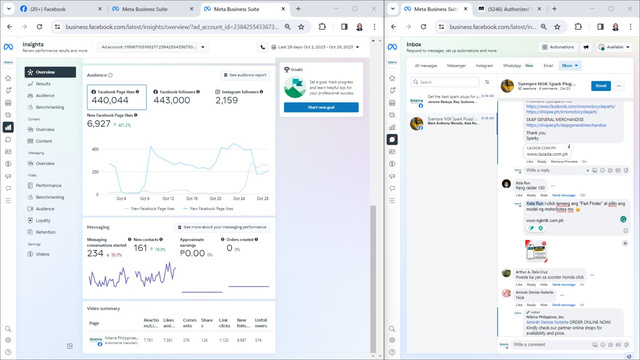The height and width of the screenshot is (360, 640).
Task: Click highlighted Inbox icon in Inbox window sidebar
Action: pyautogui.click(x=392, y=140)
